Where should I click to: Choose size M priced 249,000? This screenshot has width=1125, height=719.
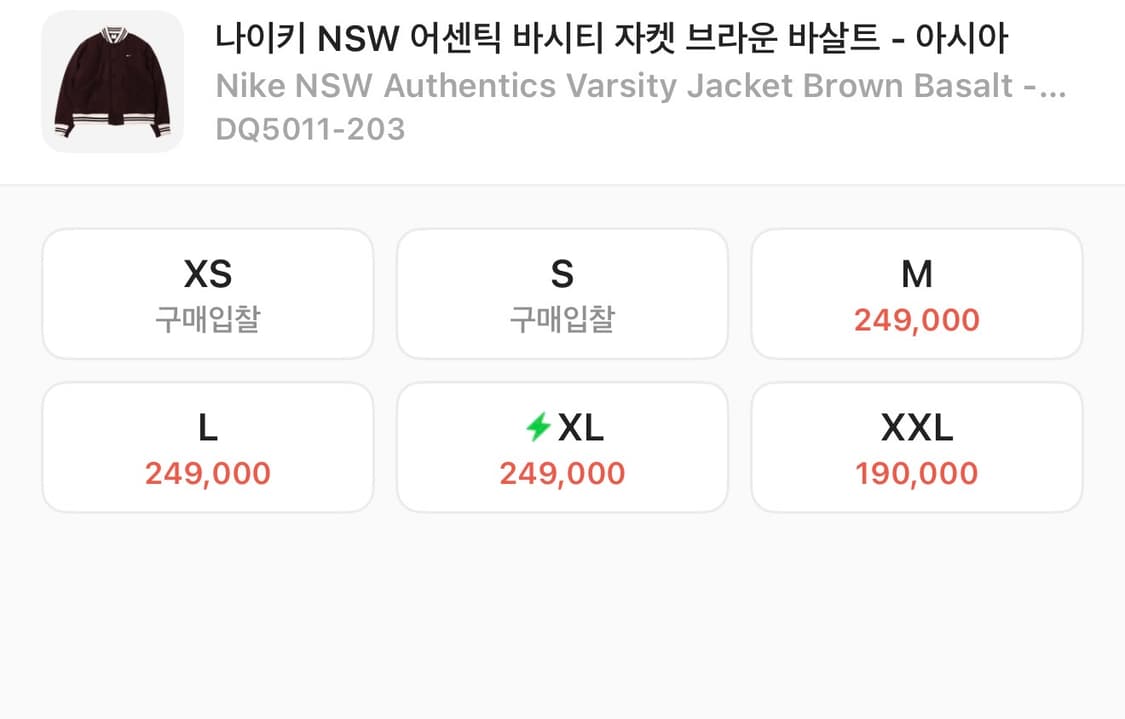pyautogui.click(x=916, y=293)
